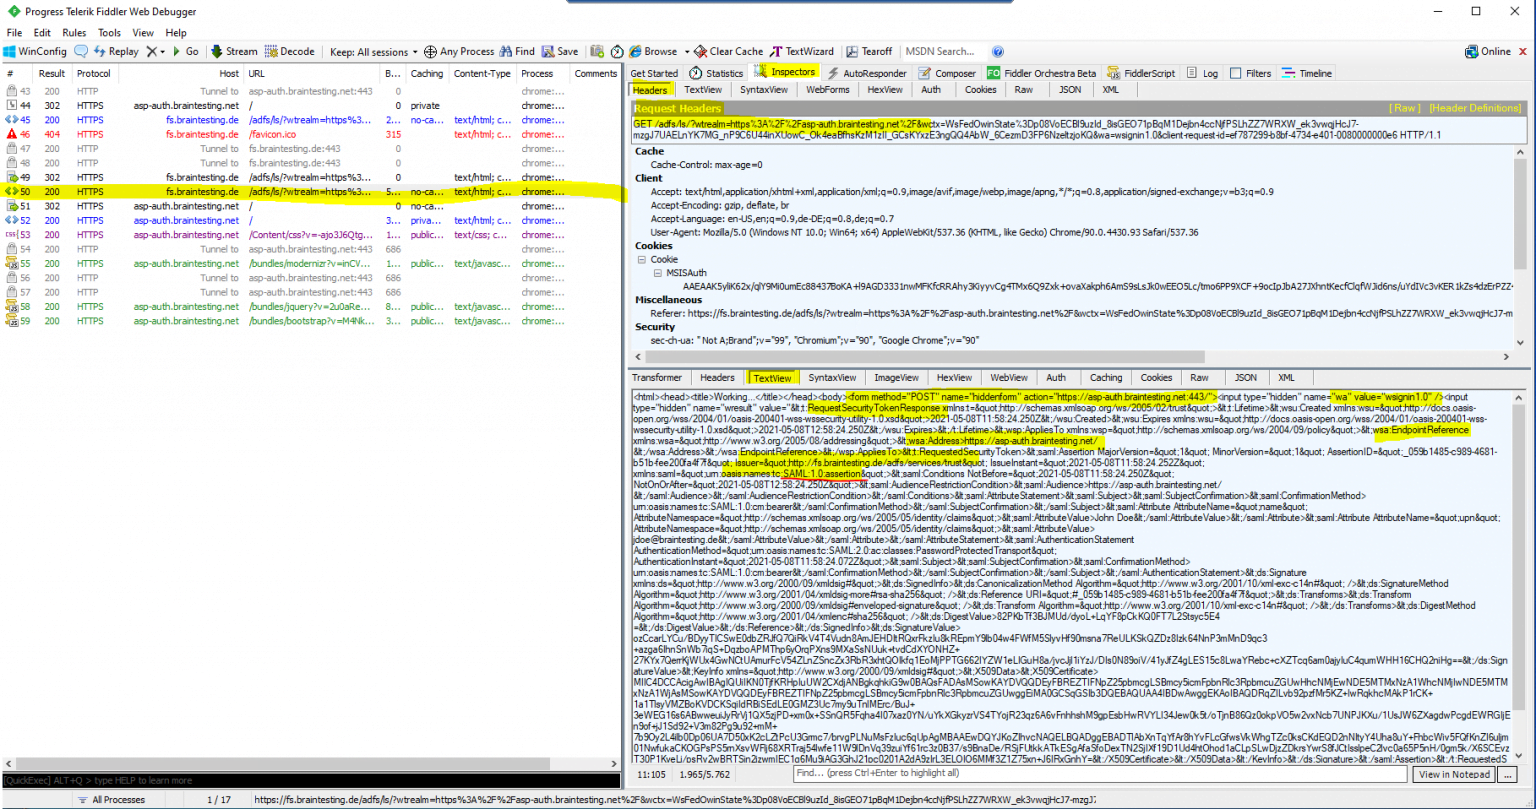Click the View in Notepad button

click(x=1452, y=774)
